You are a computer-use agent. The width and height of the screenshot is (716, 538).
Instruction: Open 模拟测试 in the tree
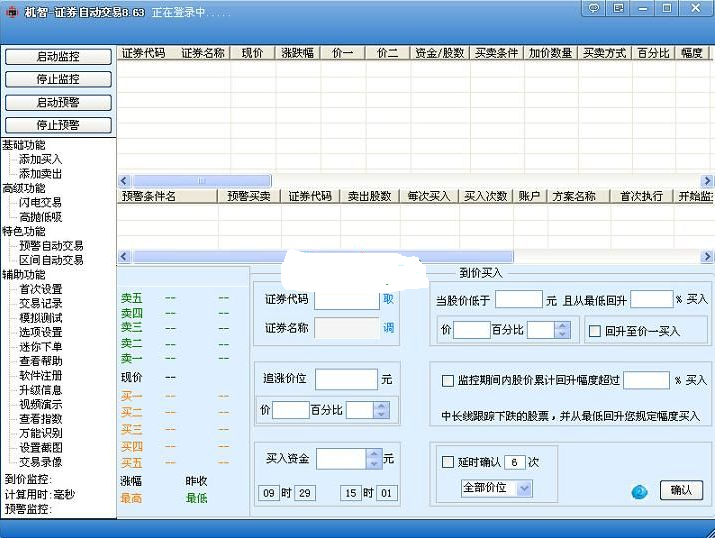click(x=40, y=318)
